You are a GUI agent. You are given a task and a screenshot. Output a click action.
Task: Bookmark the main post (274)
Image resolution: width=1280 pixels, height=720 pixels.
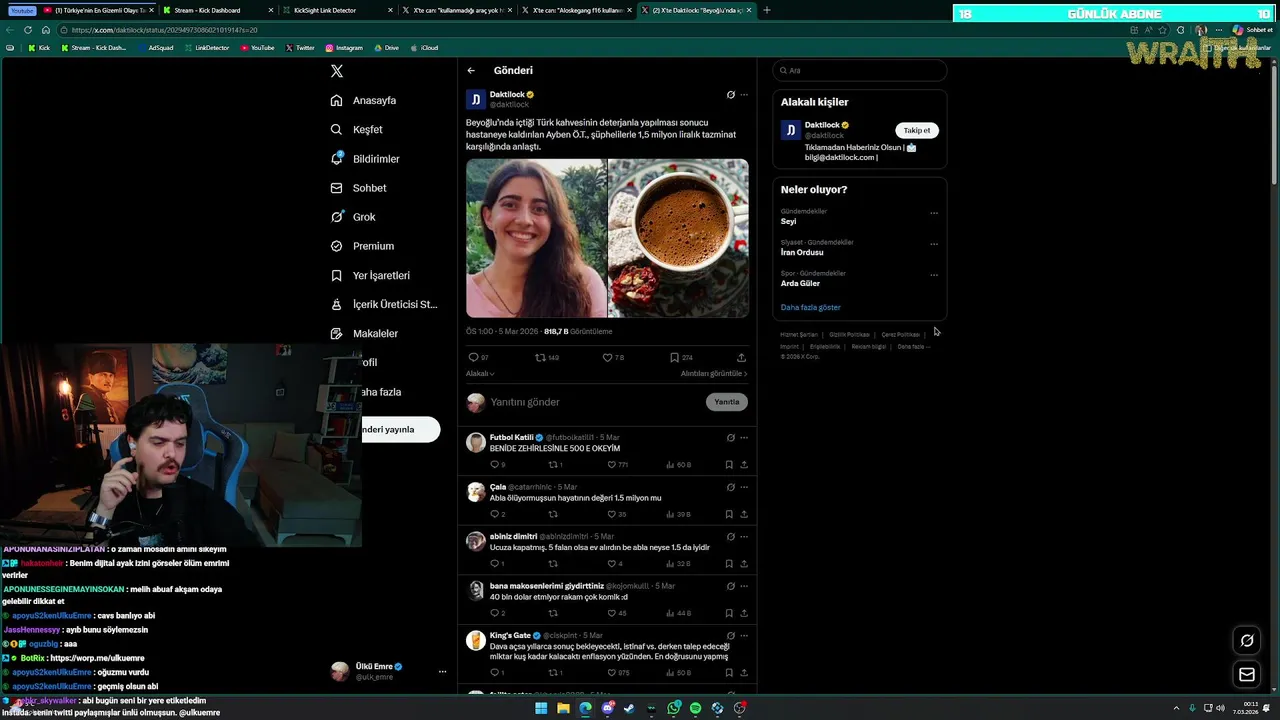pyautogui.click(x=681, y=357)
